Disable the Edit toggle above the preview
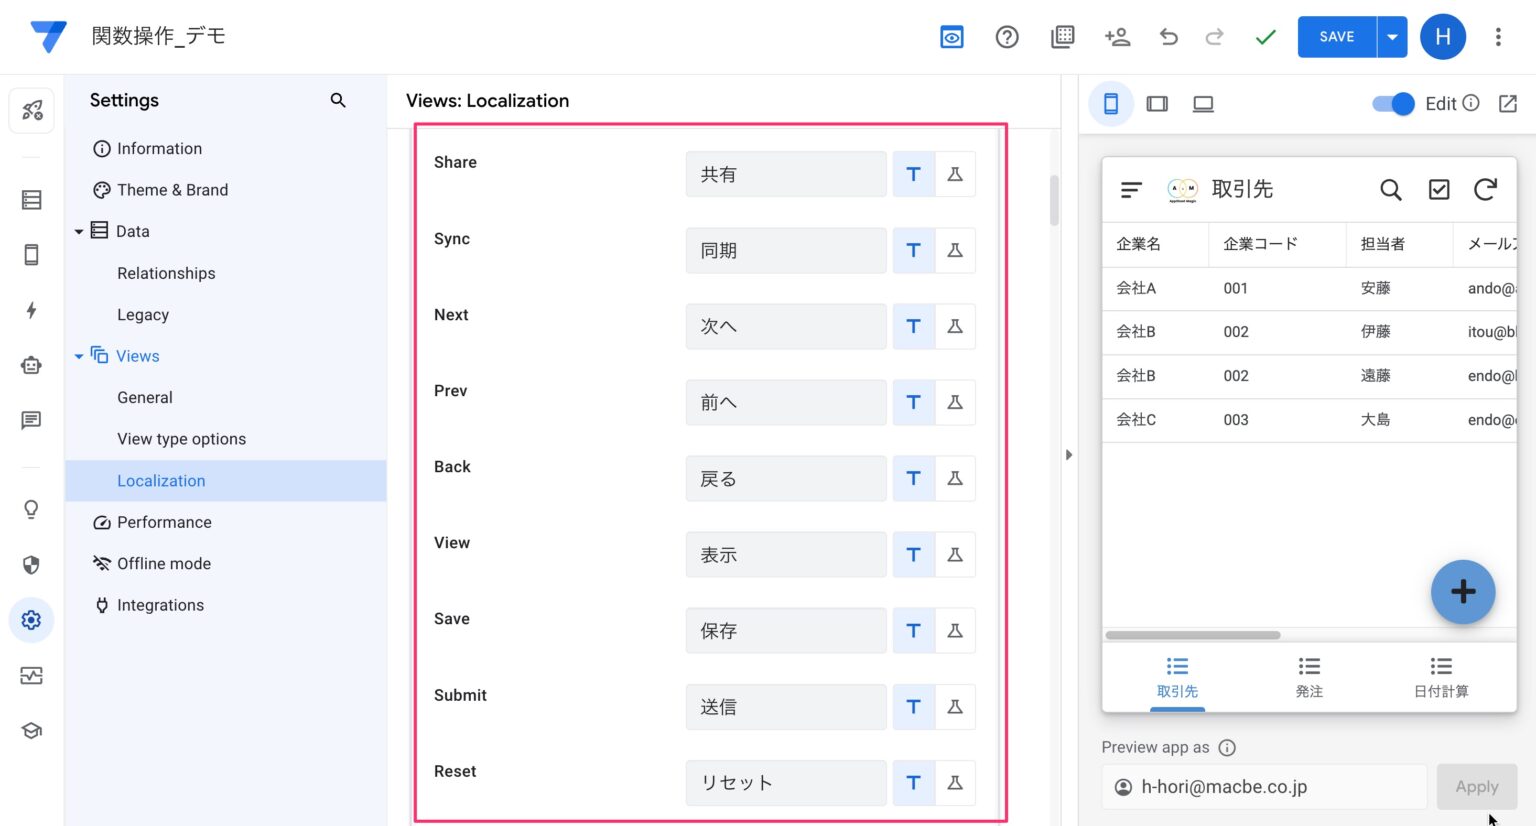 (x=1392, y=103)
